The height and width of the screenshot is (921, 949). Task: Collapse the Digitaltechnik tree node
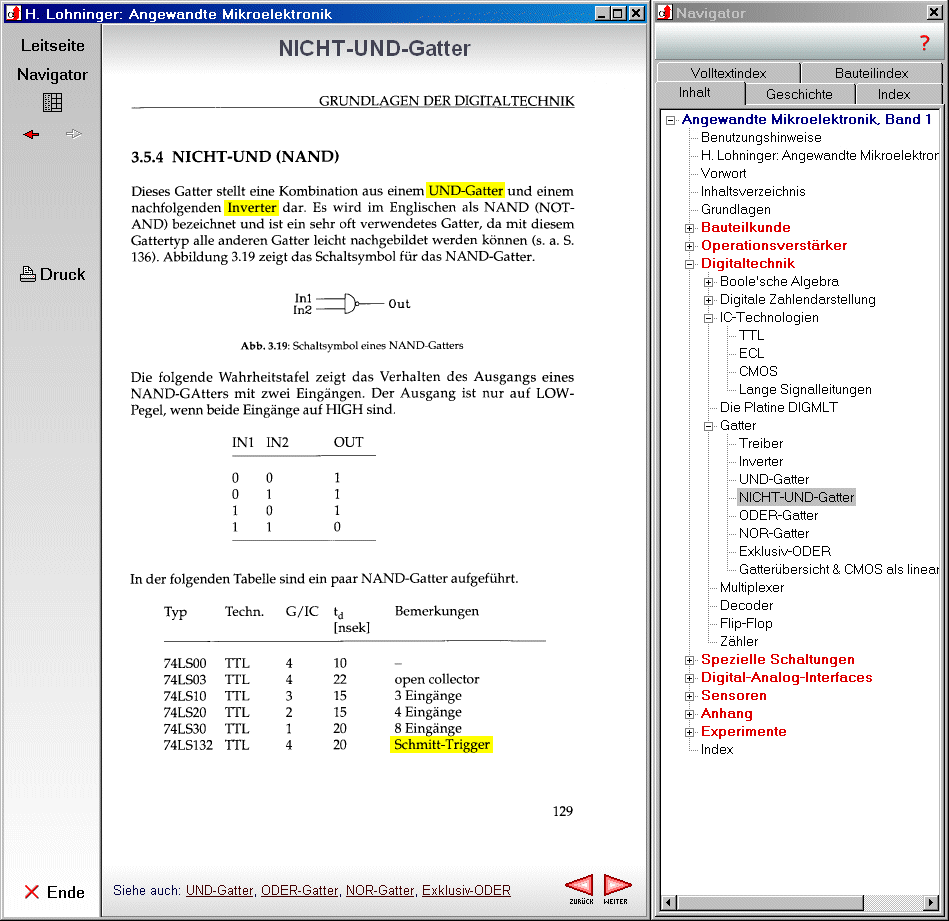689,264
